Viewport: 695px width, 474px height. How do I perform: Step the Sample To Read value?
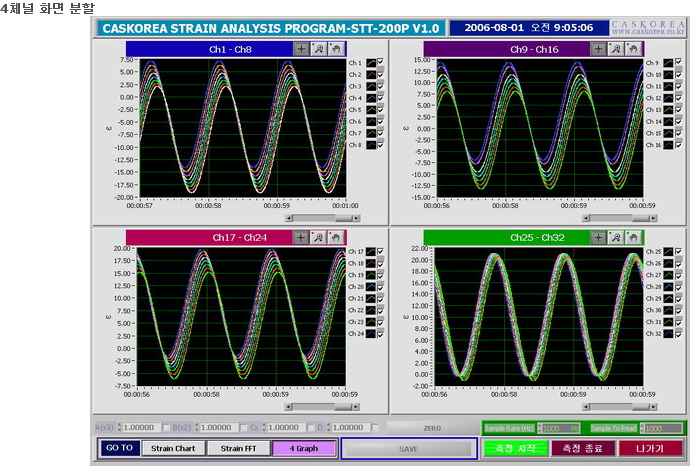642,428
